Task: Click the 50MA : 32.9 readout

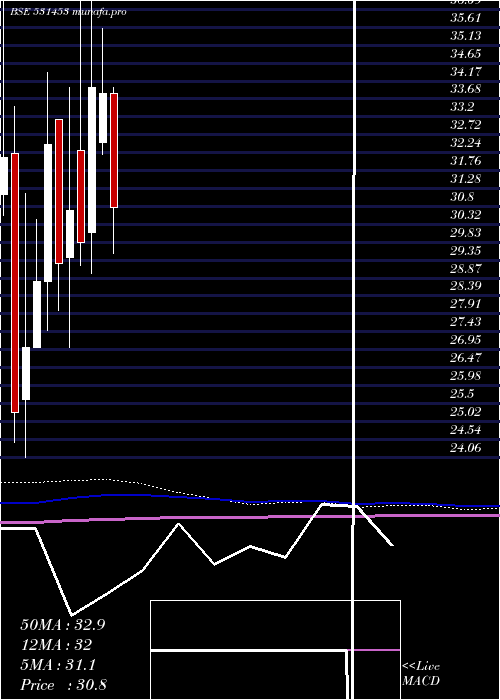Action: pyautogui.click(x=63, y=625)
